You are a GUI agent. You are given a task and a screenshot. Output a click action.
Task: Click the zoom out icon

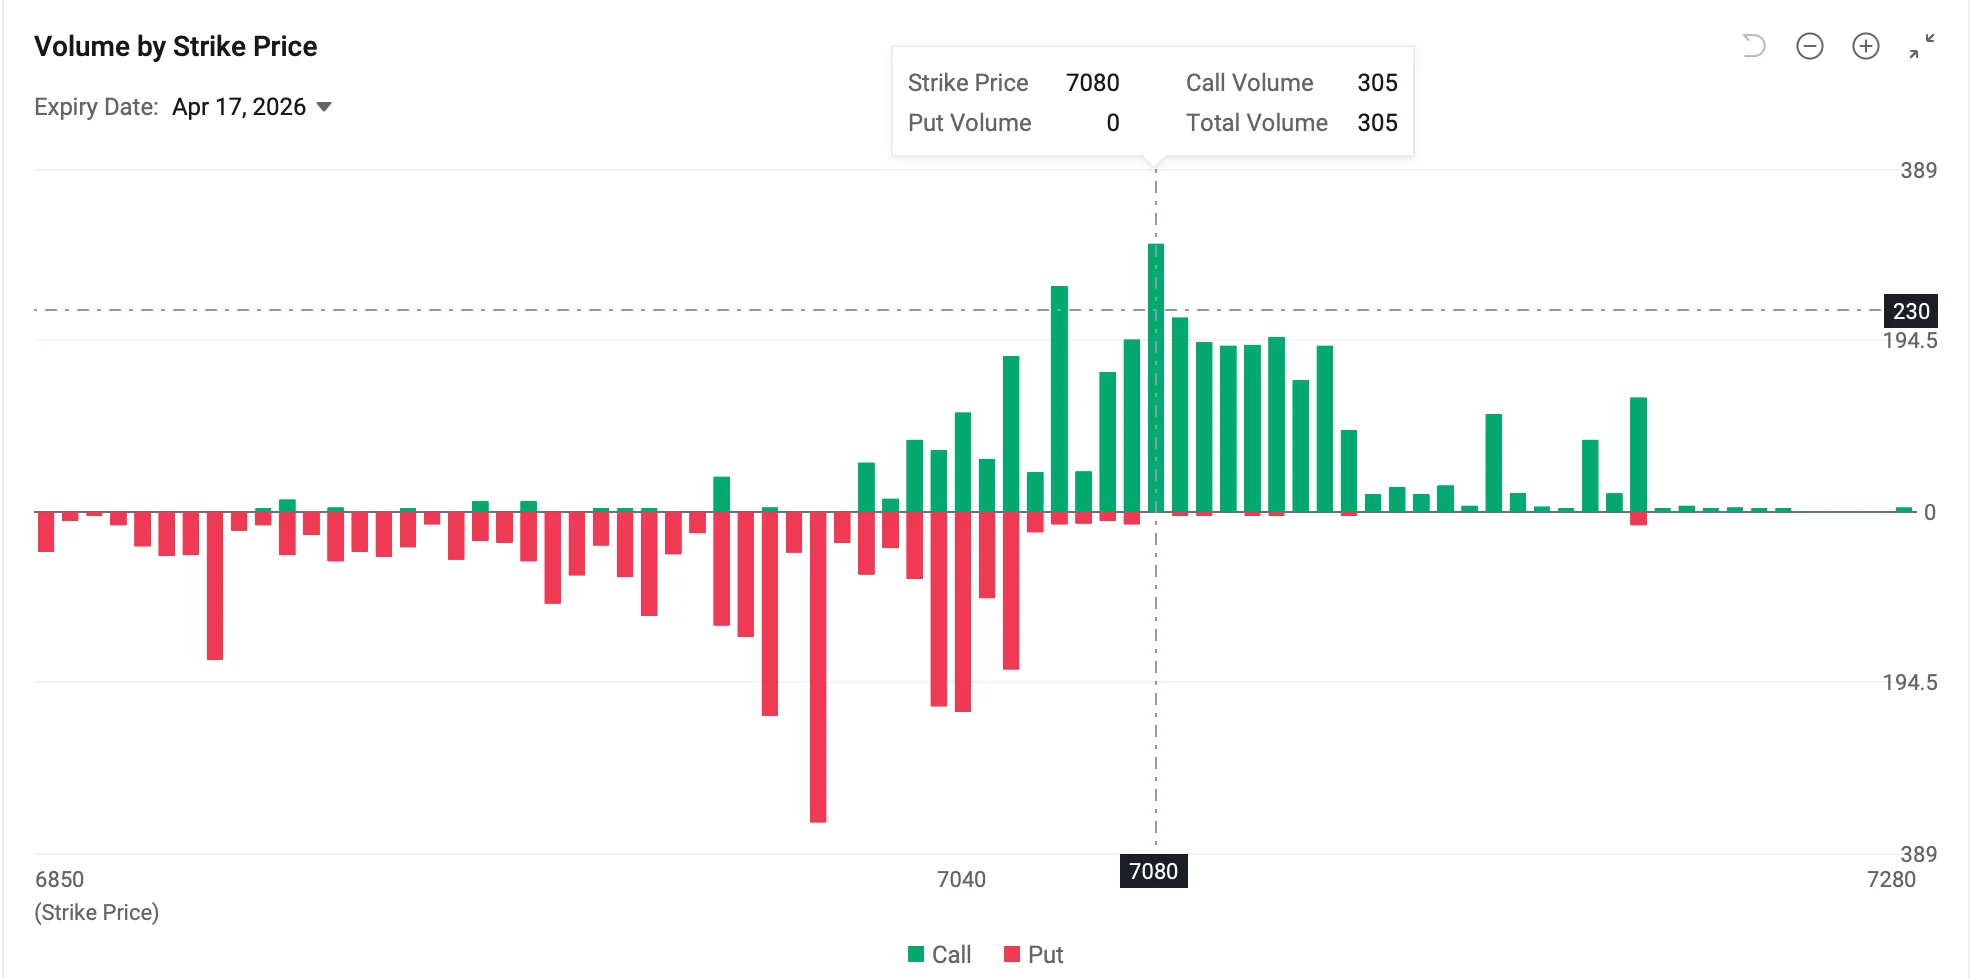1810,46
